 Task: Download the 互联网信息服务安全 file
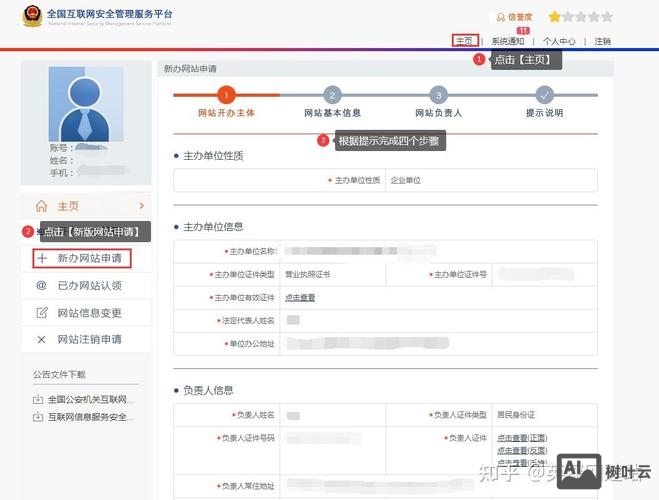coord(91,417)
